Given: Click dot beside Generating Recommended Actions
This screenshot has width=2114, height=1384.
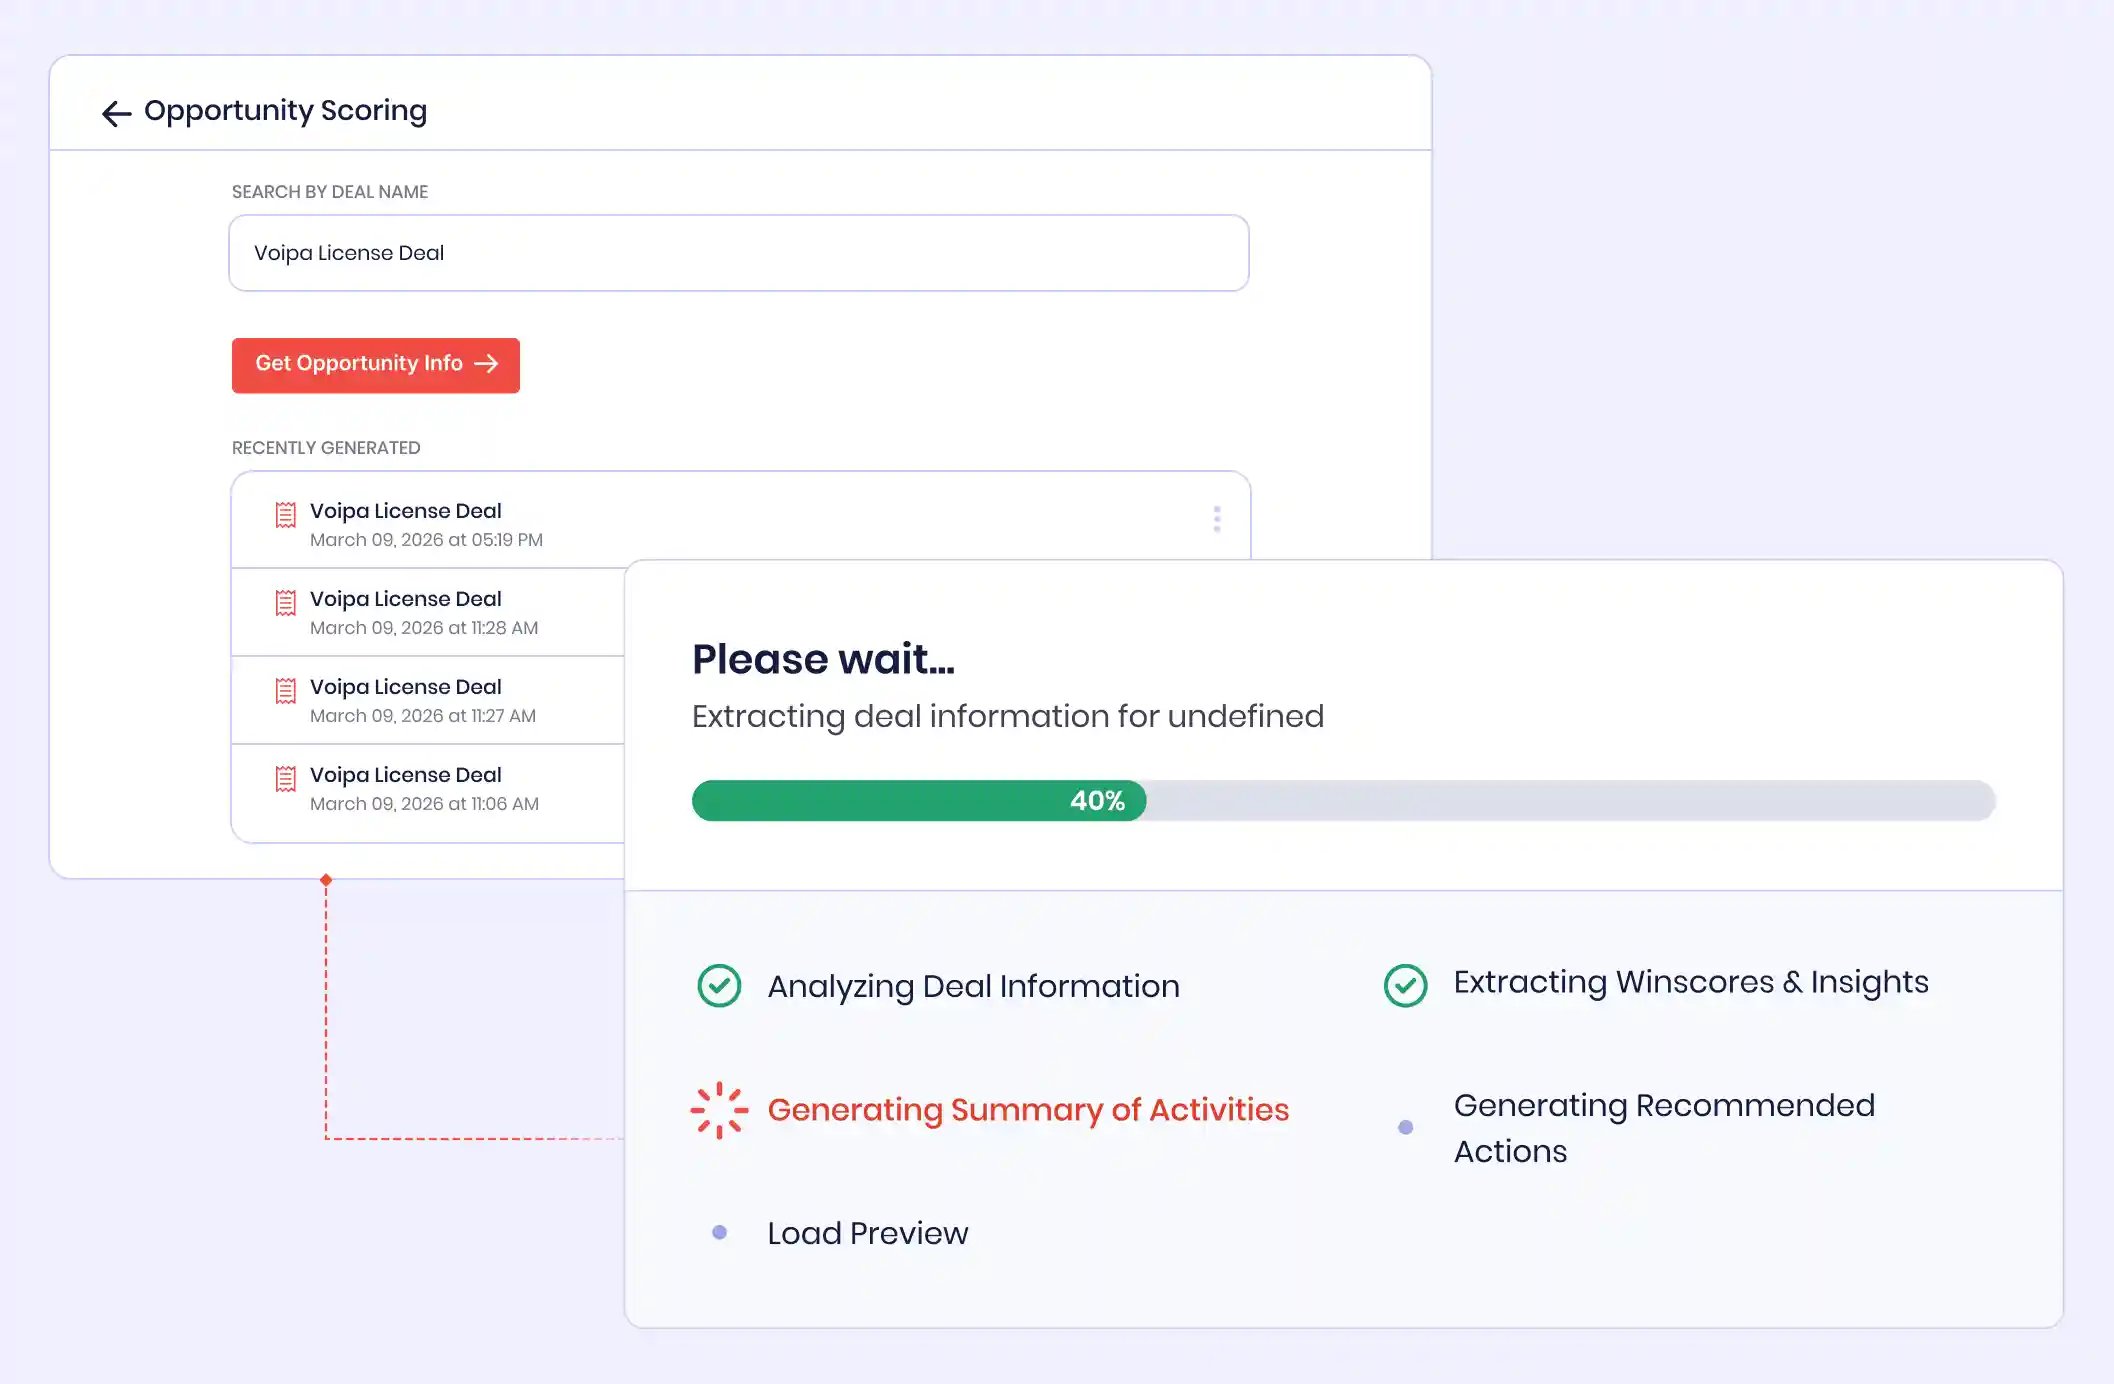Looking at the screenshot, I should point(1405,1128).
